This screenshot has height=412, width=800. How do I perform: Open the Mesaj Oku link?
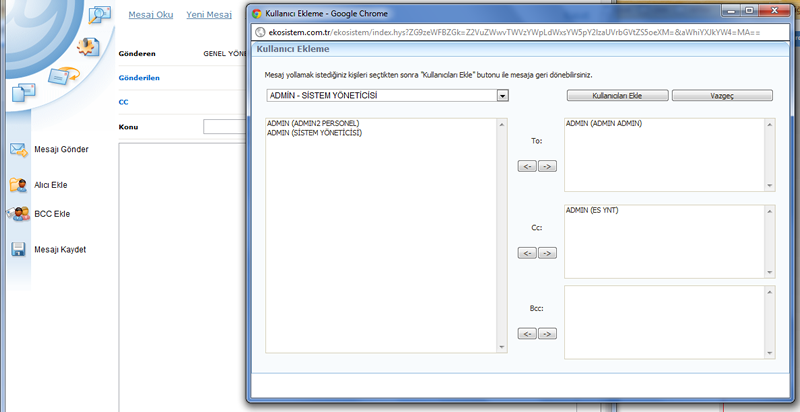(x=151, y=15)
